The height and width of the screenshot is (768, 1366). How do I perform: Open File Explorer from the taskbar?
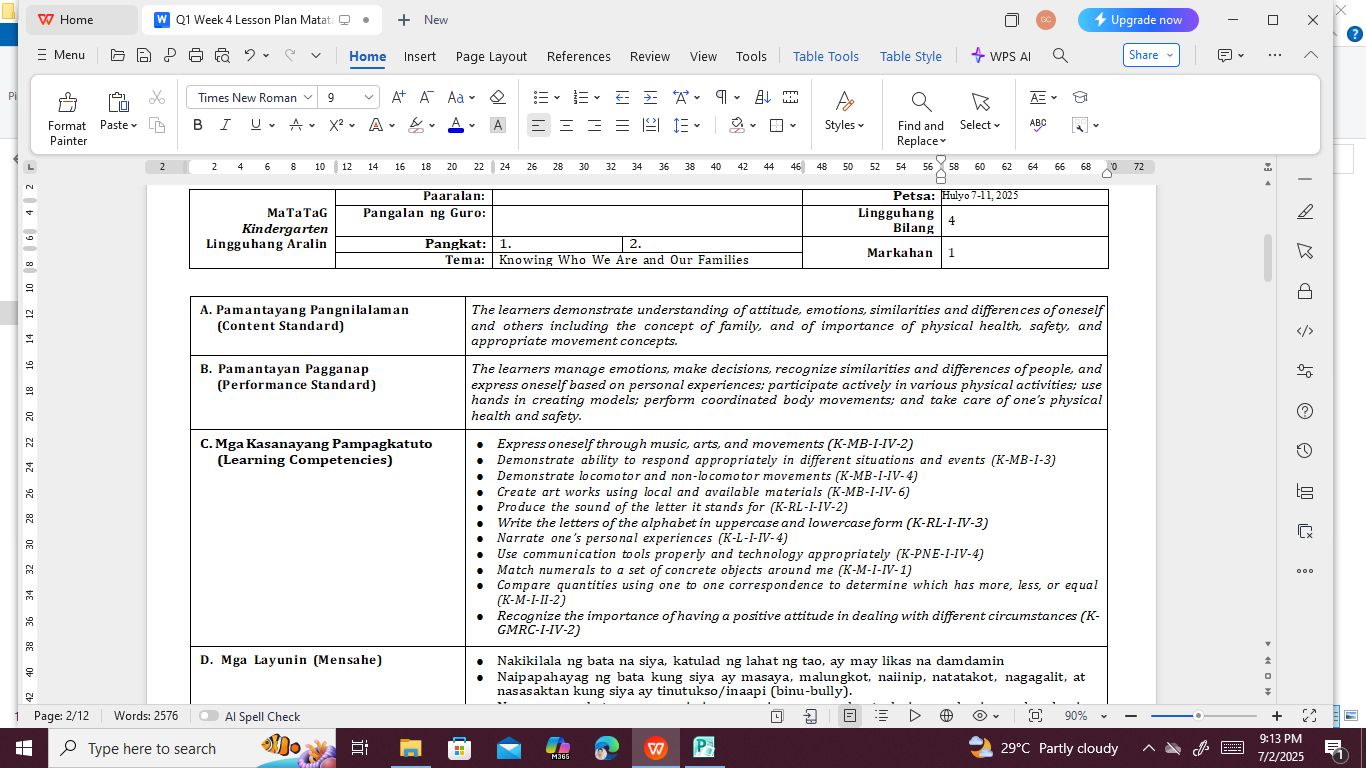point(410,748)
